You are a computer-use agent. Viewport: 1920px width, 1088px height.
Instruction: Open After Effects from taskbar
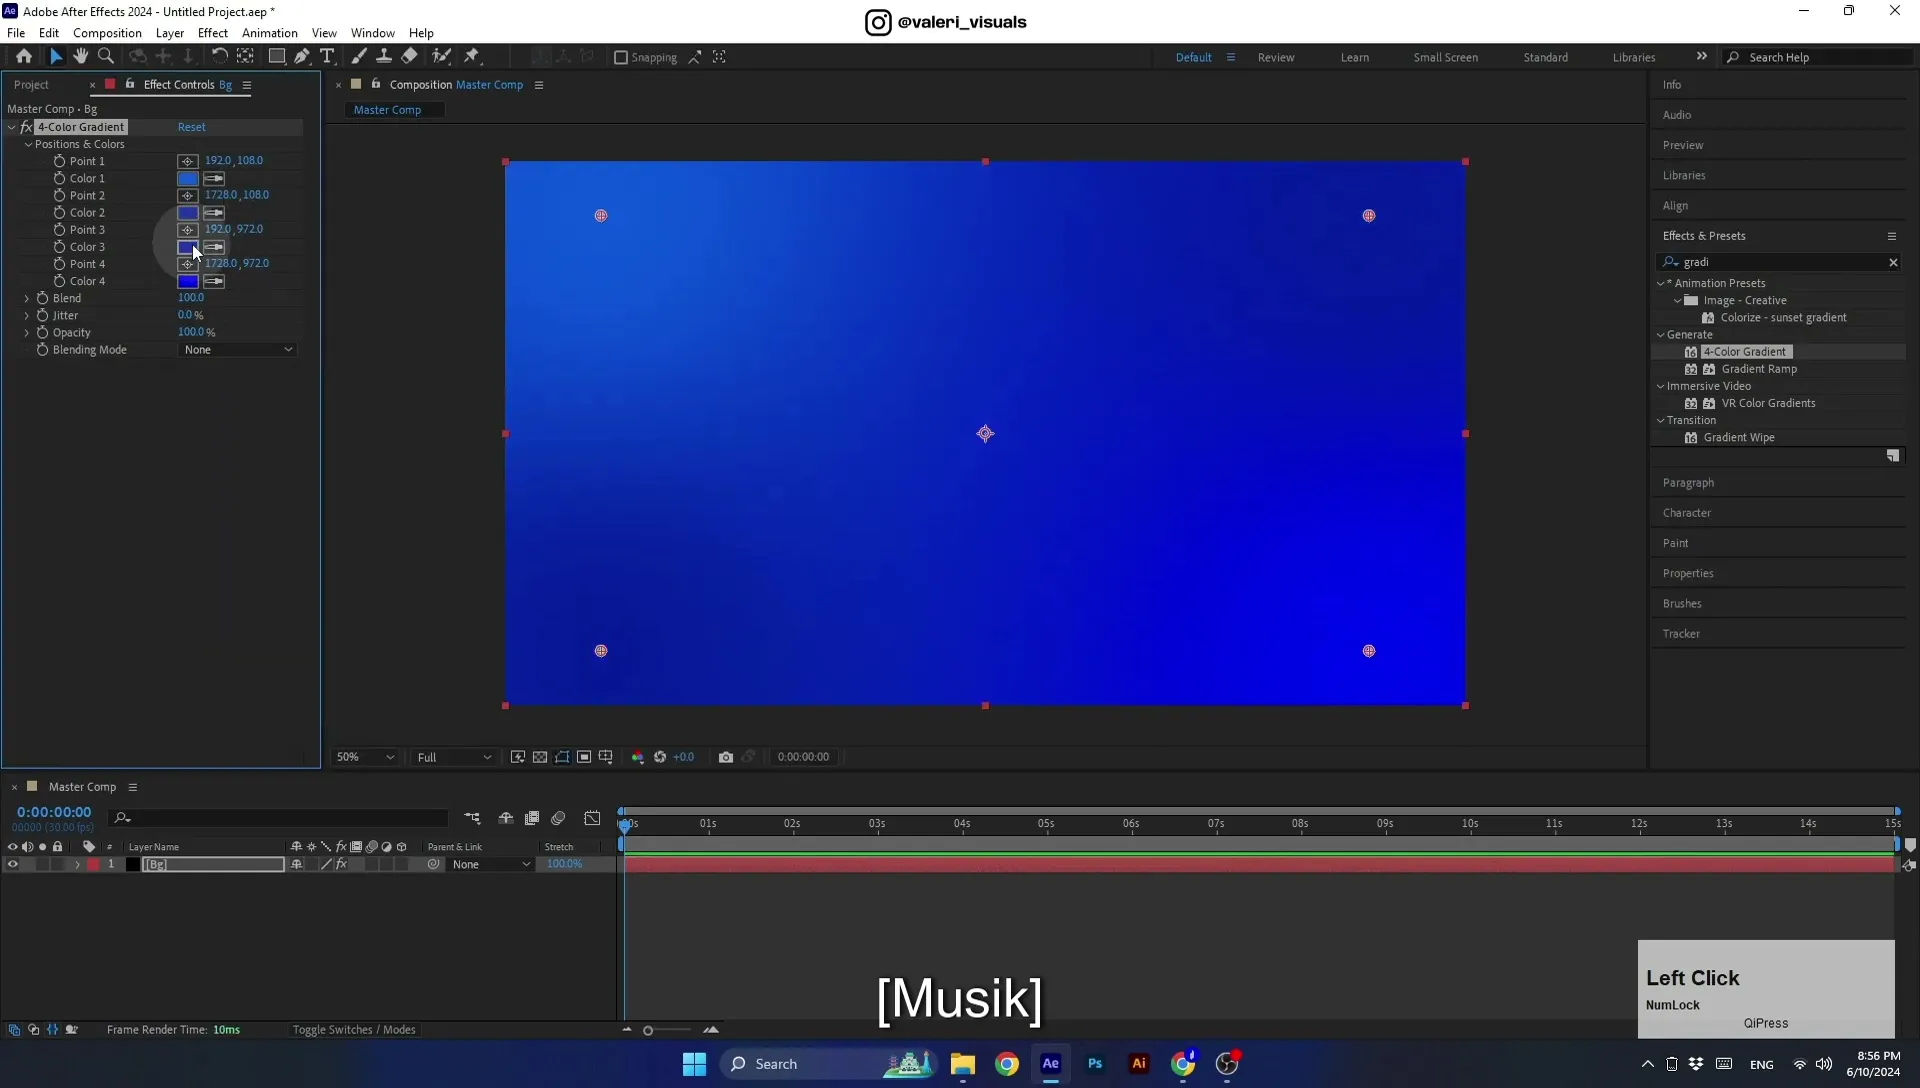[x=1051, y=1064]
